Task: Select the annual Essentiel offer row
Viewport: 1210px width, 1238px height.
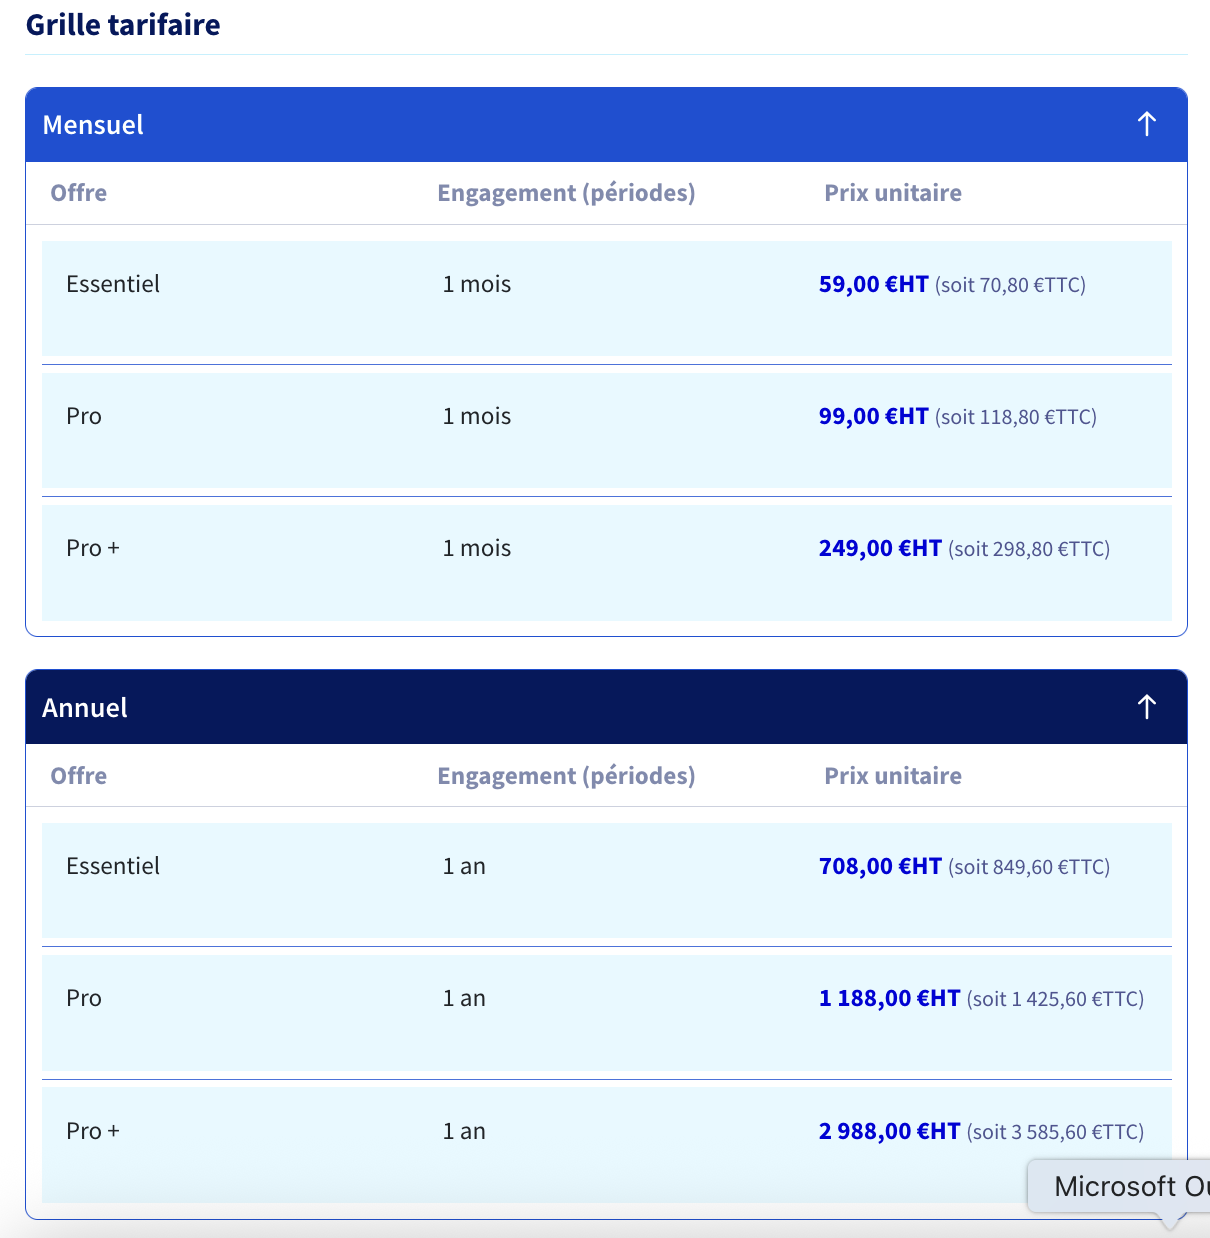Action: pos(607,880)
